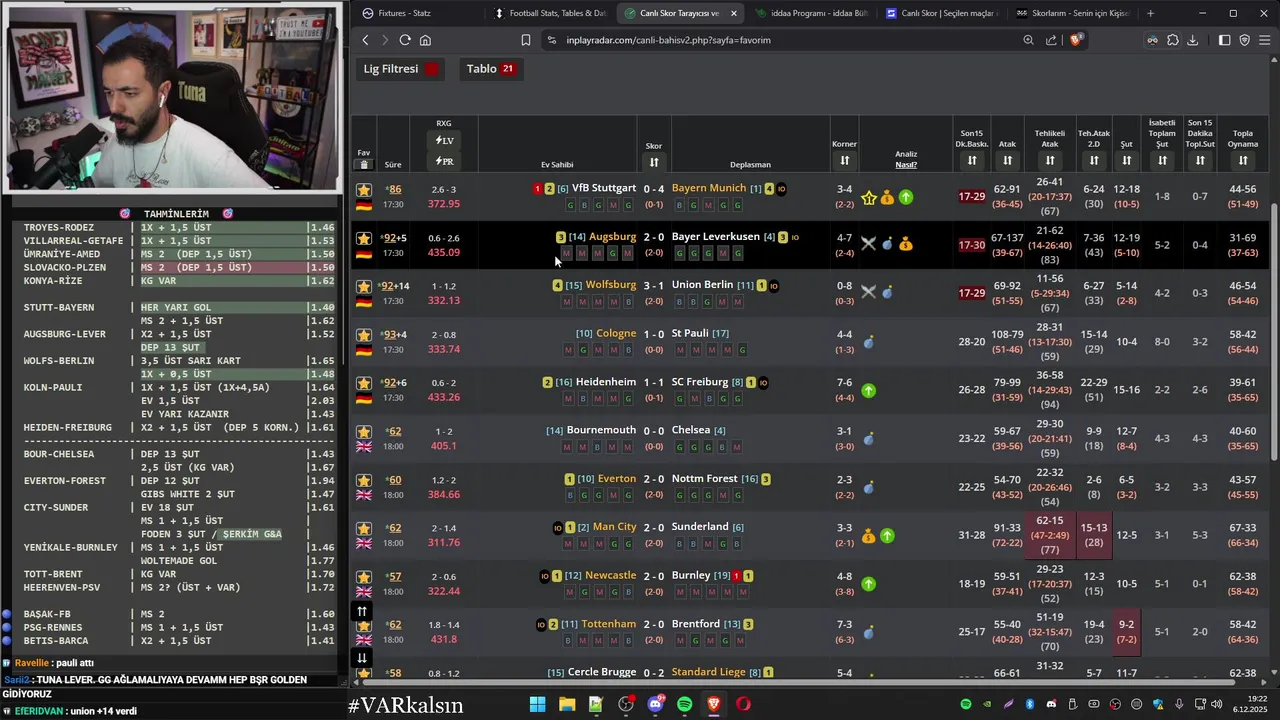Toggle favorite star for Cologne match
The height and width of the screenshot is (720, 1280).
point(364,335)
